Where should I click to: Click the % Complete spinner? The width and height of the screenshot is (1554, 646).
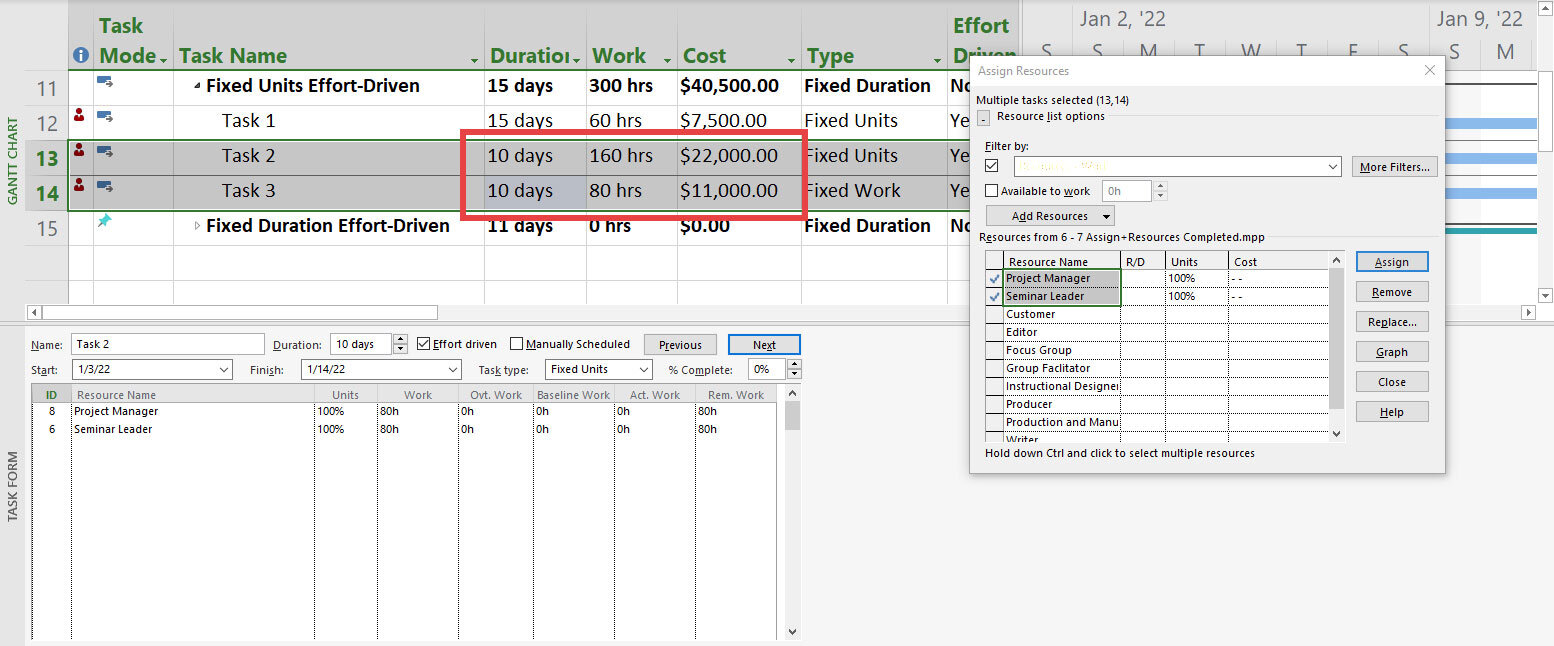pos(794,370)
